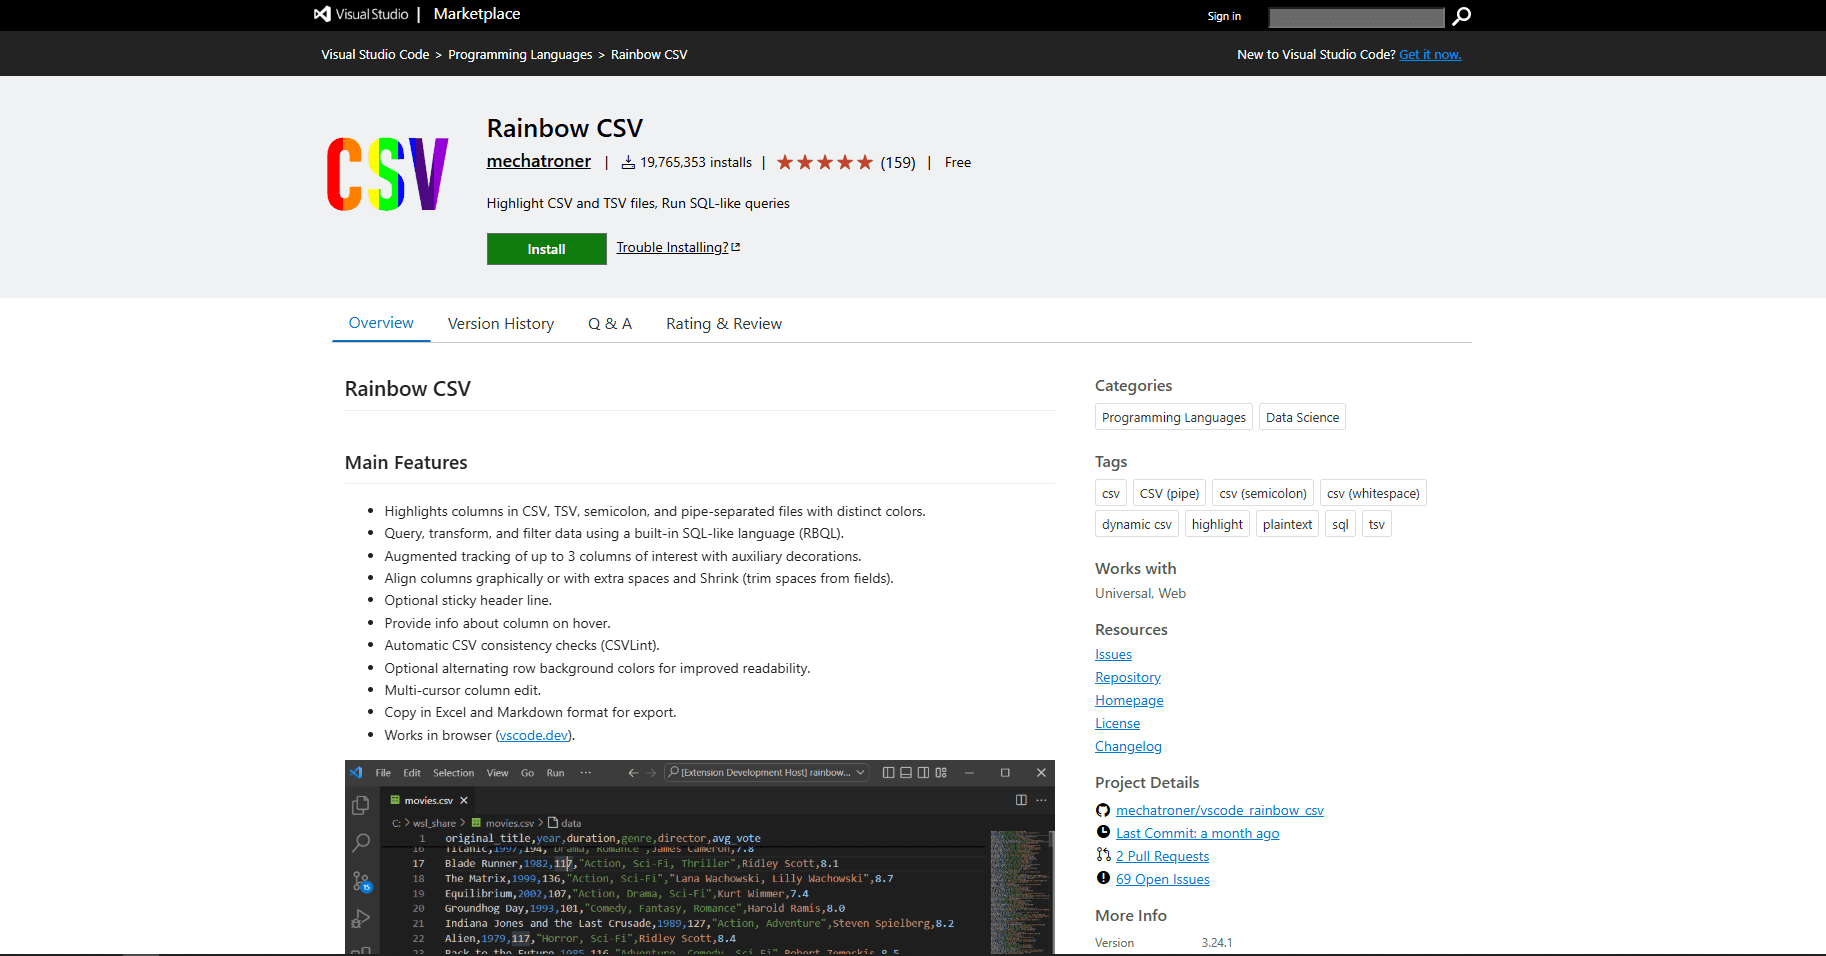Toggle the split editor icon above the tab
Image resolution: width=1826 pixels, height=956 pixels.
[1021, 800]
